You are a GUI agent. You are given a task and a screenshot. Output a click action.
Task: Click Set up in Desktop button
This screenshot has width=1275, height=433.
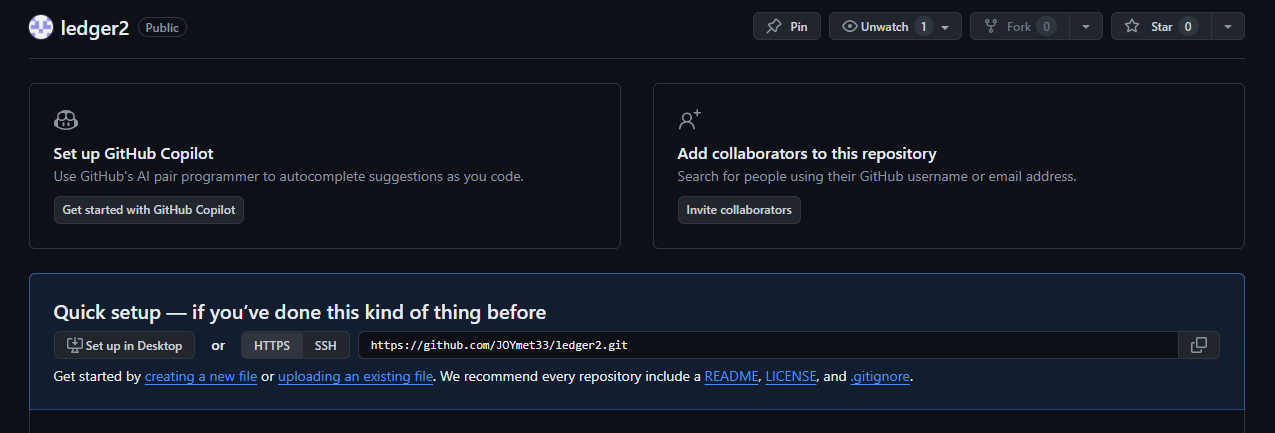click(124, 345)
